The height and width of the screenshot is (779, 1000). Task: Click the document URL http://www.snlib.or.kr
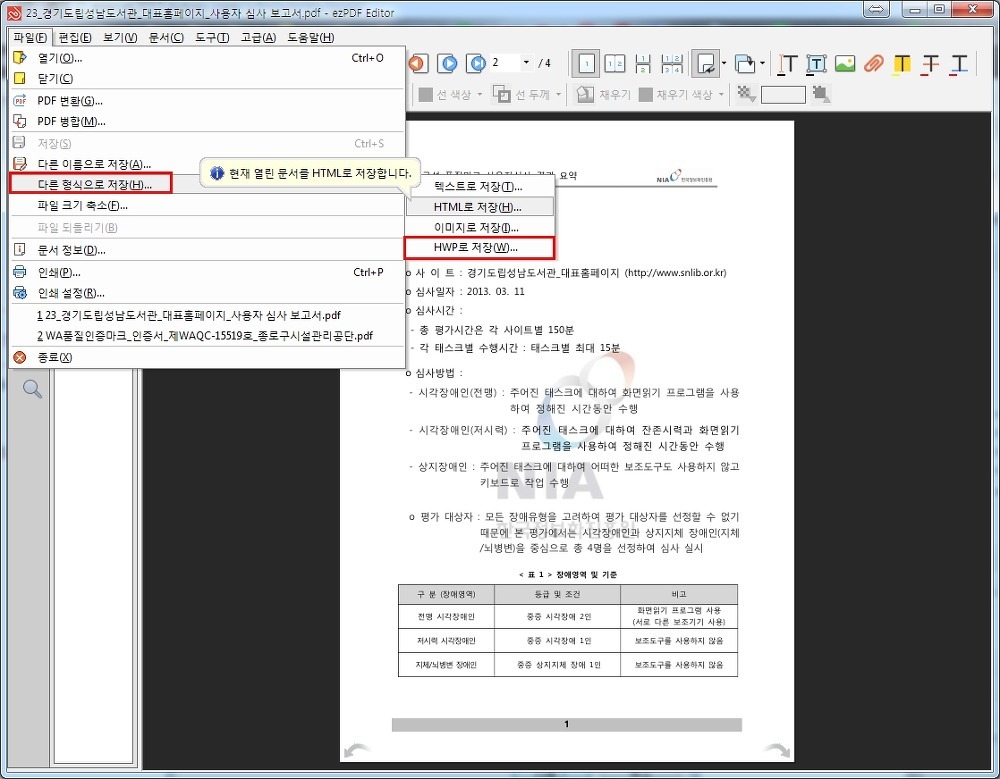click(675, 272)
